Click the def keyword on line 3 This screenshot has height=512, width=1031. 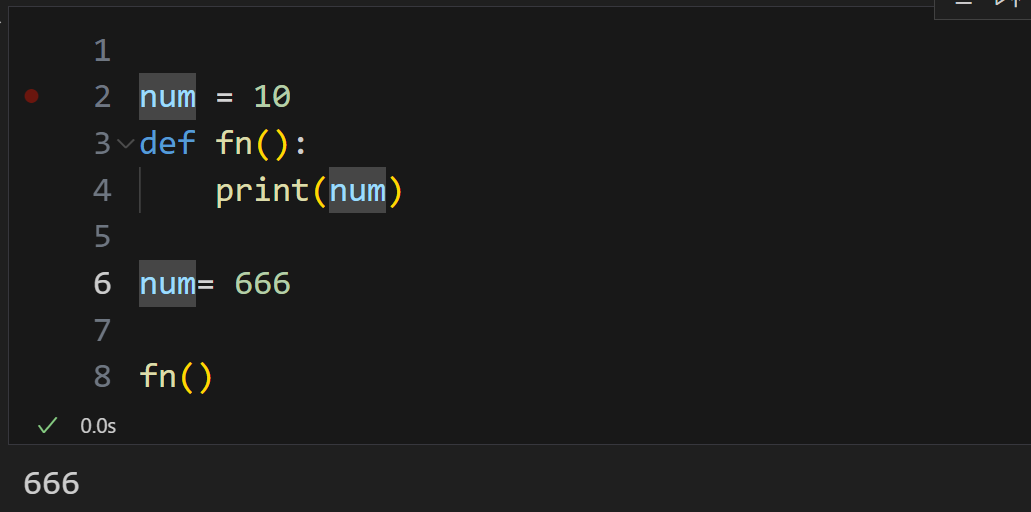[167, 143]
